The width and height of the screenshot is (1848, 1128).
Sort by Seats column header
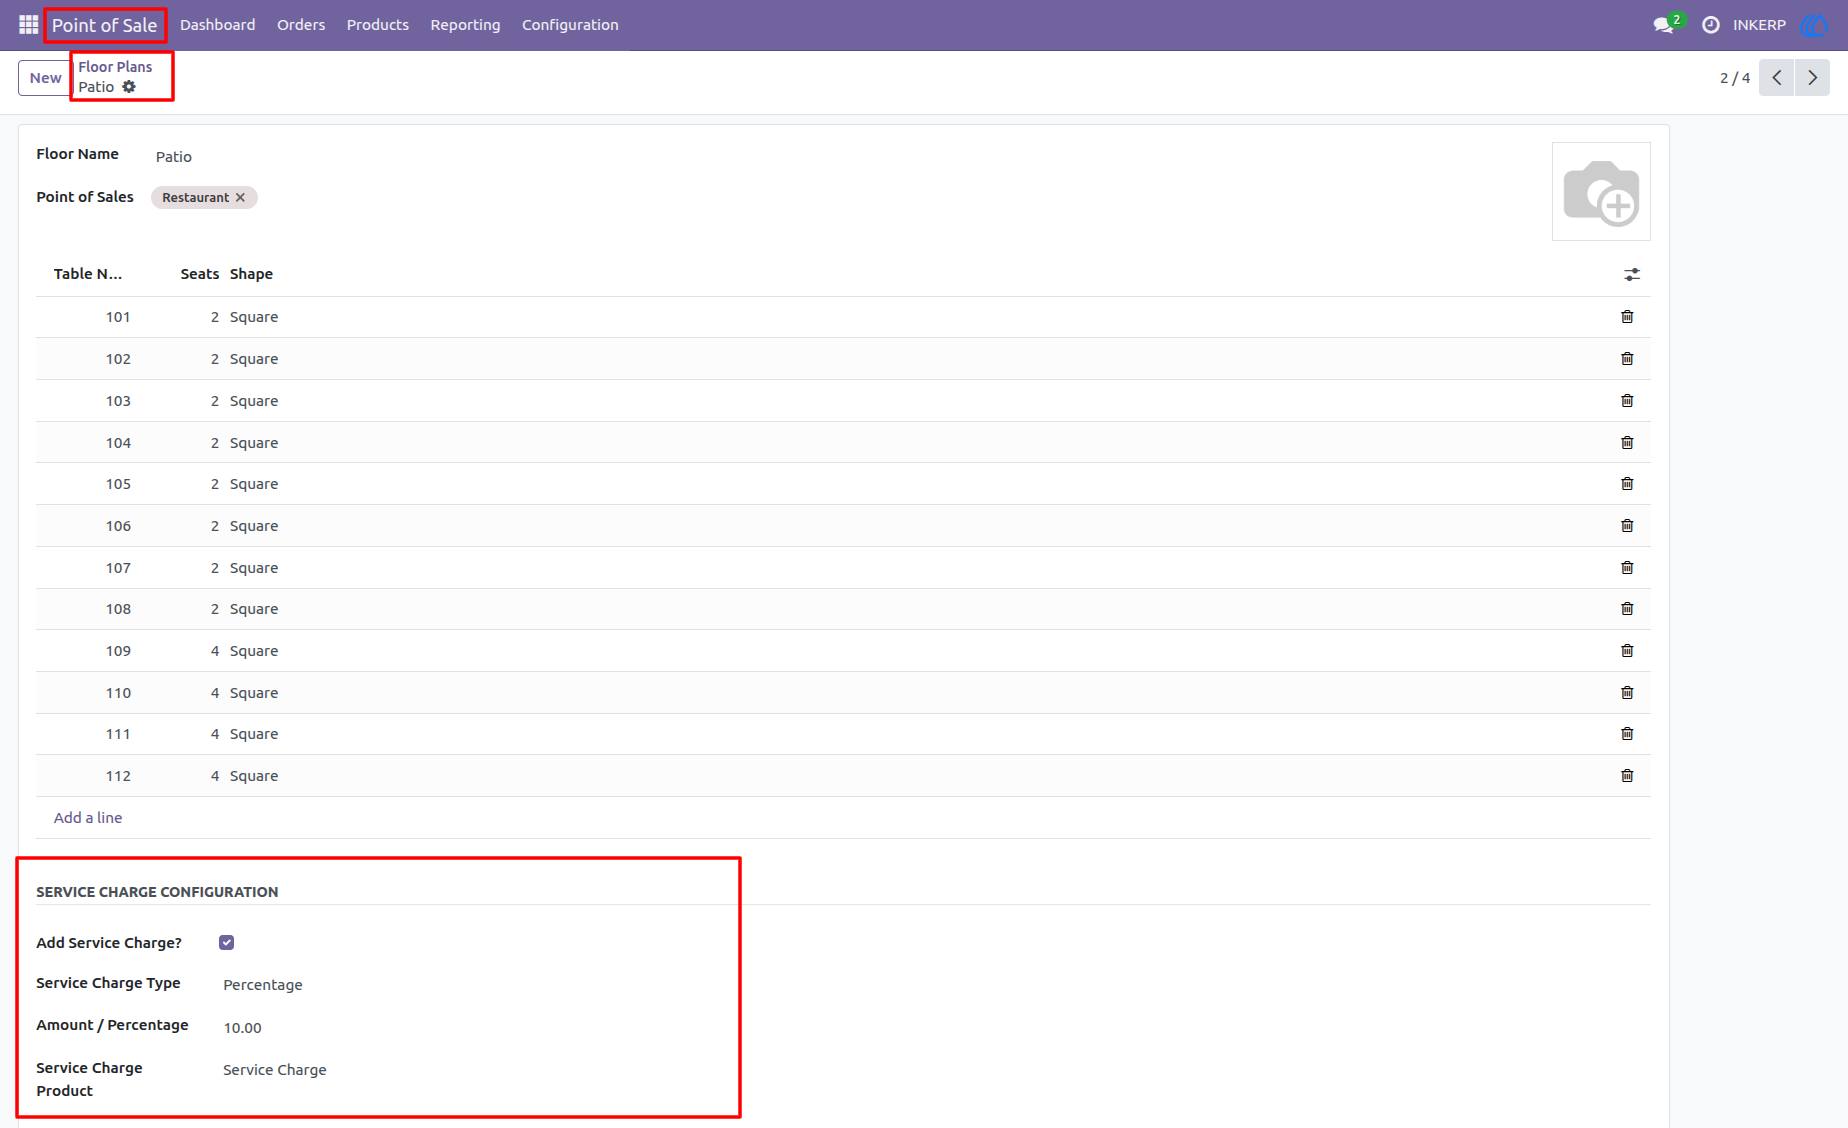tap(200, 274)
